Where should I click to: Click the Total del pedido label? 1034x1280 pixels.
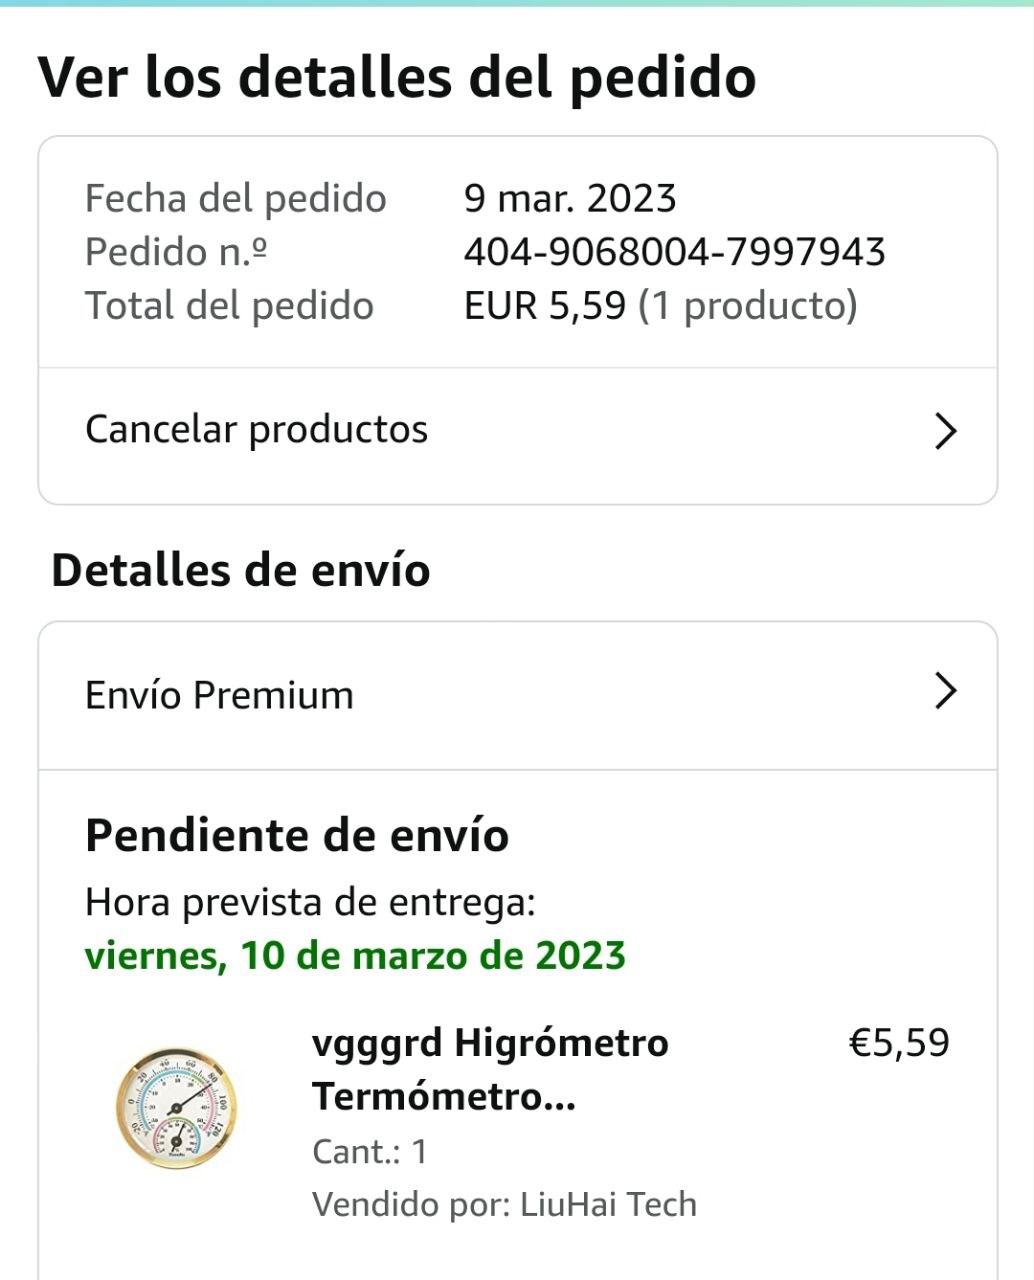click(229, 306)
